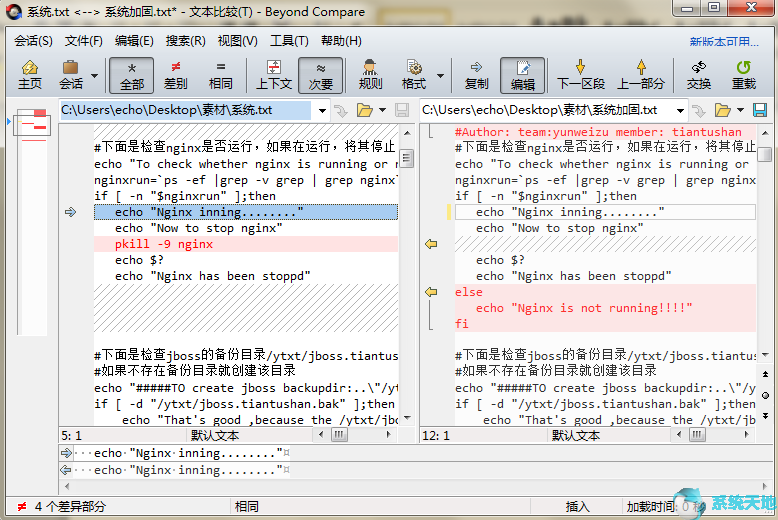Open the 编辑(E) menu
The height and width of the screenshot is (520, 778).
click(134, 41)
